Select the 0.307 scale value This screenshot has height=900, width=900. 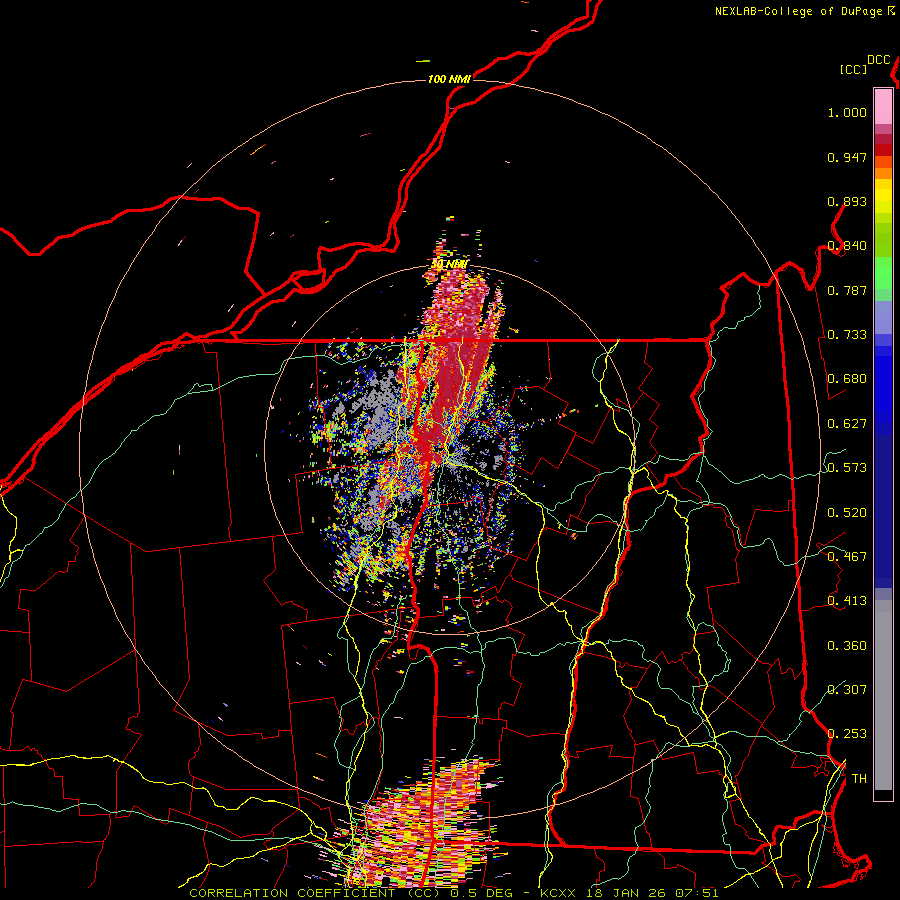tap(847, 689)
